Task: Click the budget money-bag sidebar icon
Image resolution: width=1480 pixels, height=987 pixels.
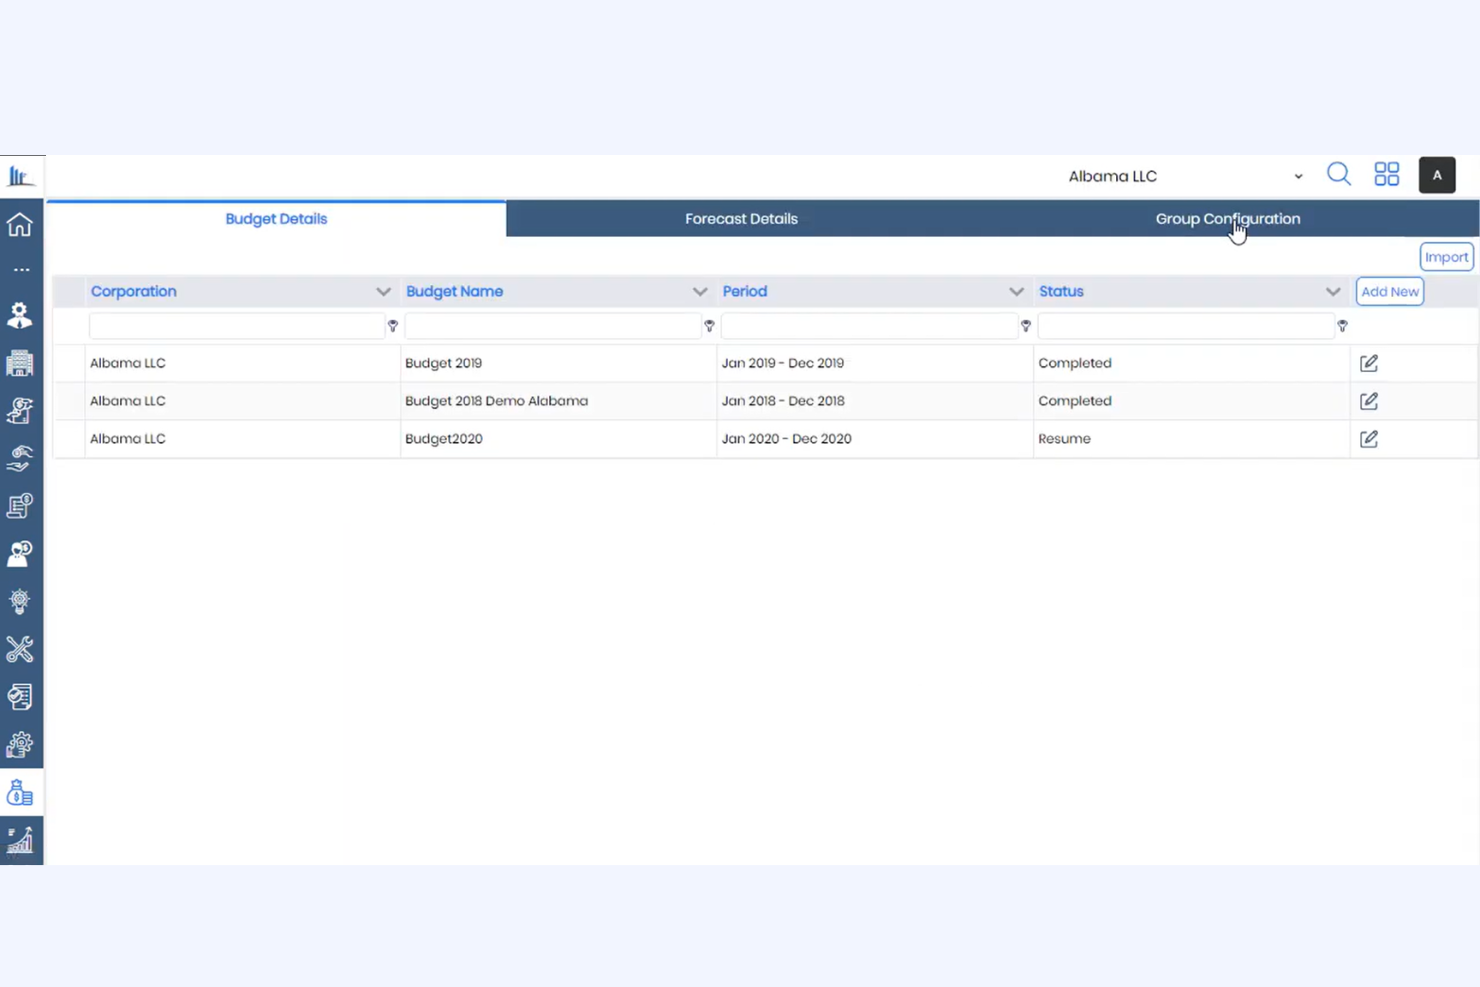Action: point(20,793)
